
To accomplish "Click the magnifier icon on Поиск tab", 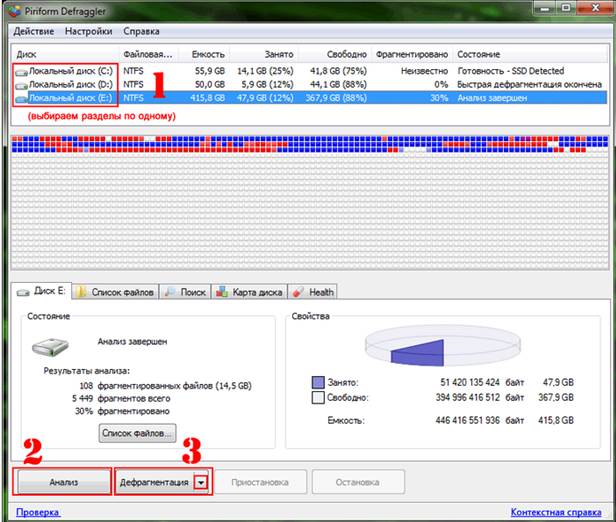I will [x=170, y=292].
